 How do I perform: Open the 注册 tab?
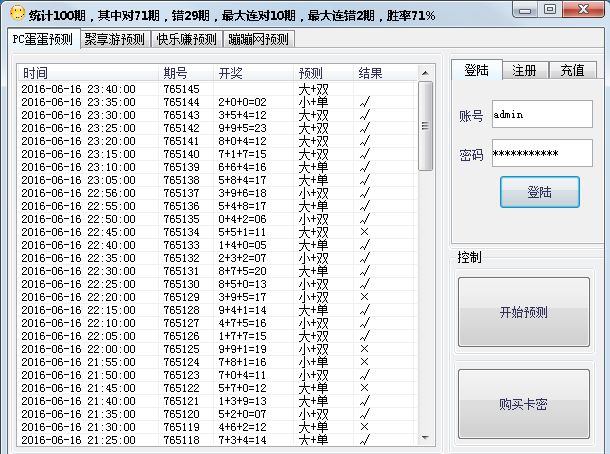[525, 71]
